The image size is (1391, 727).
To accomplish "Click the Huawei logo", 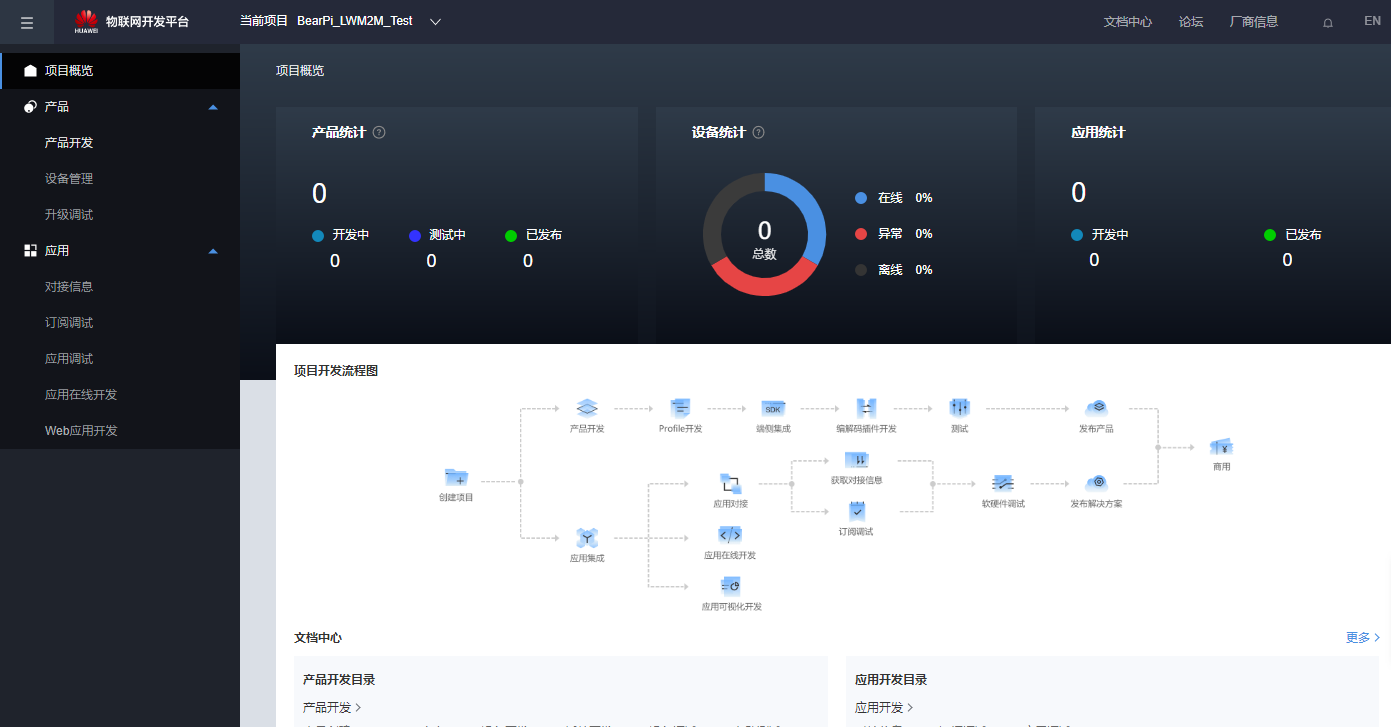I will [x=86, y=21].
